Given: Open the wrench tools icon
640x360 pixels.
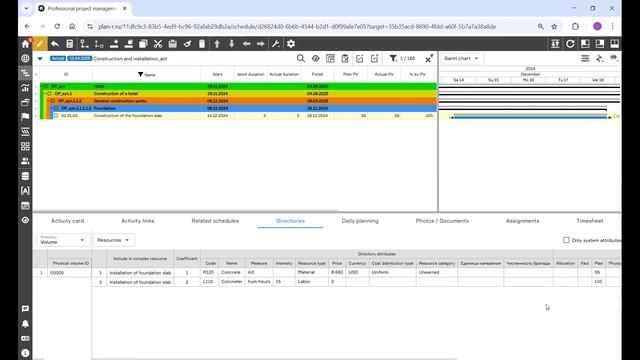Looking at the screenshot, I should (x=276, y=44).
